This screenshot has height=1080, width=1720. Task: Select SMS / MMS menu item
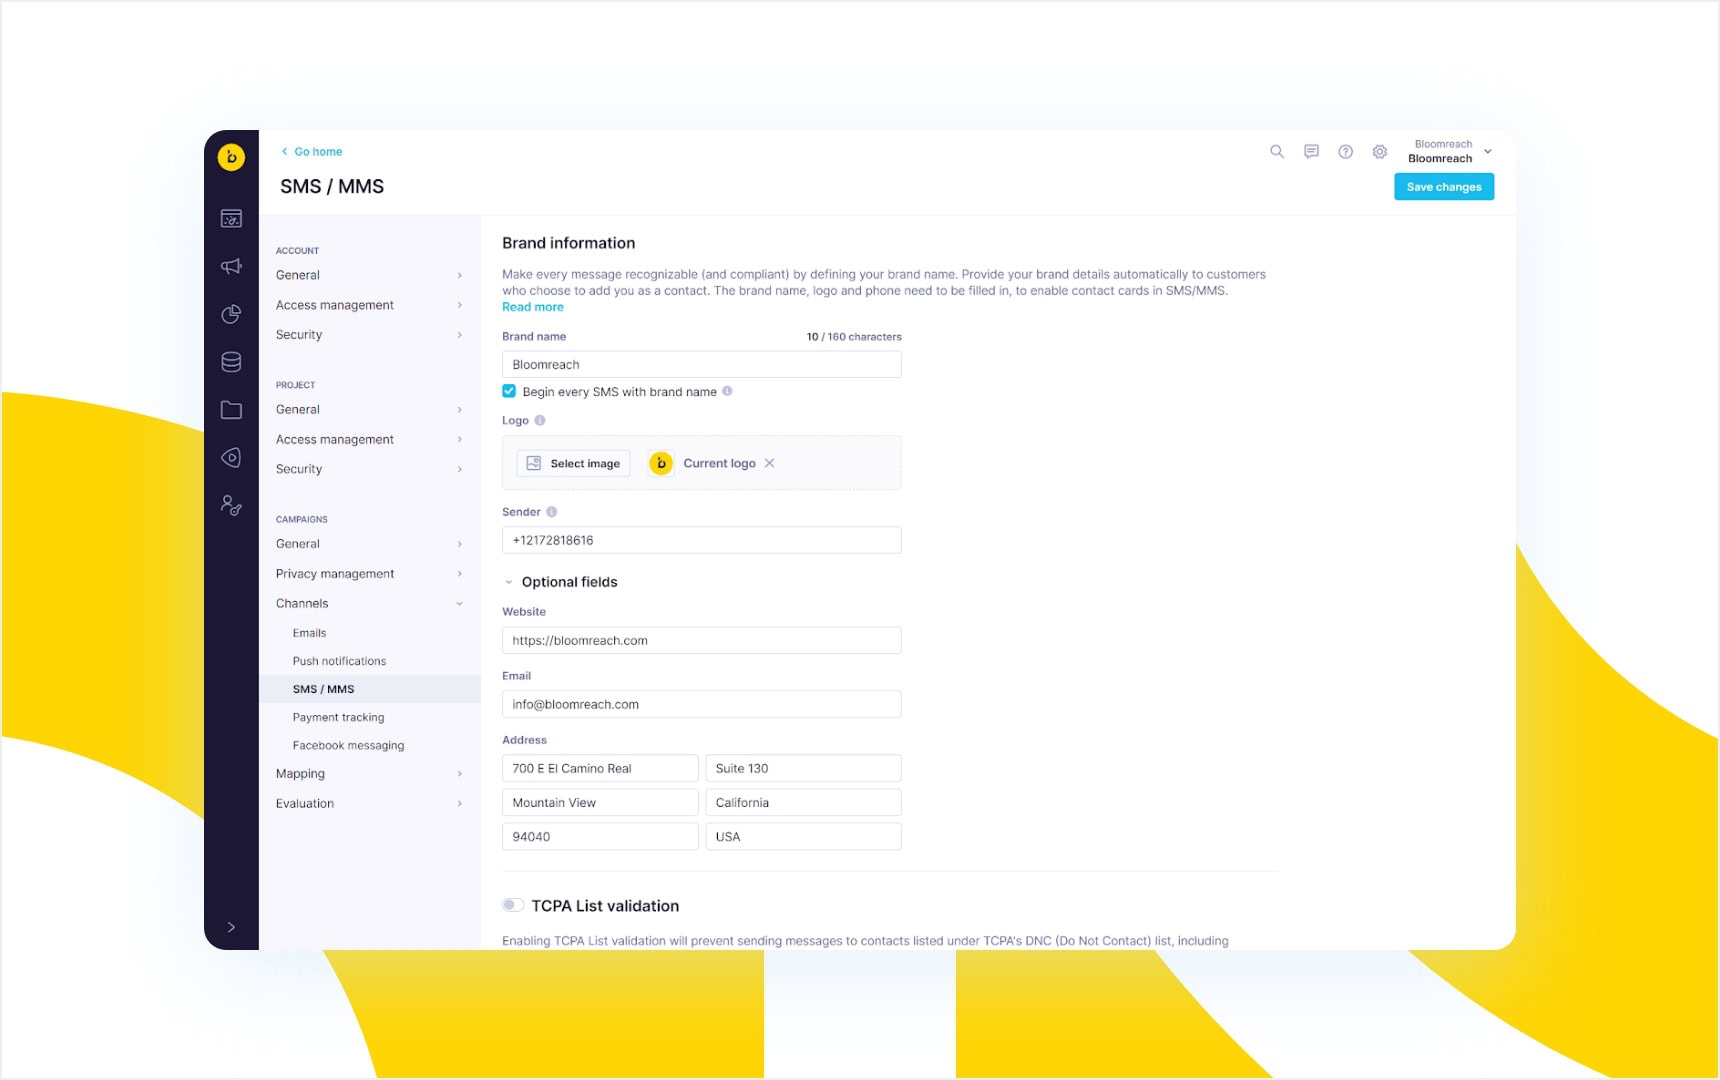(370, 689)
